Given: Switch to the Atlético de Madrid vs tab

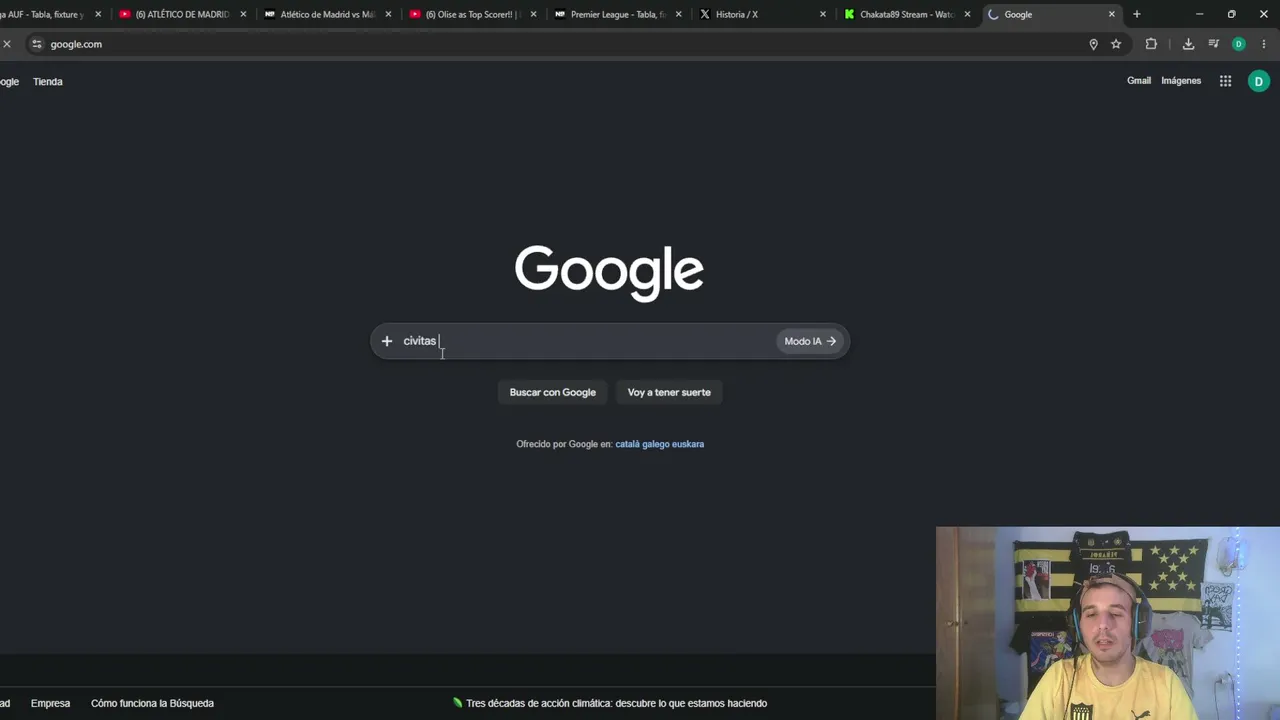Looking at the screenshot, I should point(327,14).
